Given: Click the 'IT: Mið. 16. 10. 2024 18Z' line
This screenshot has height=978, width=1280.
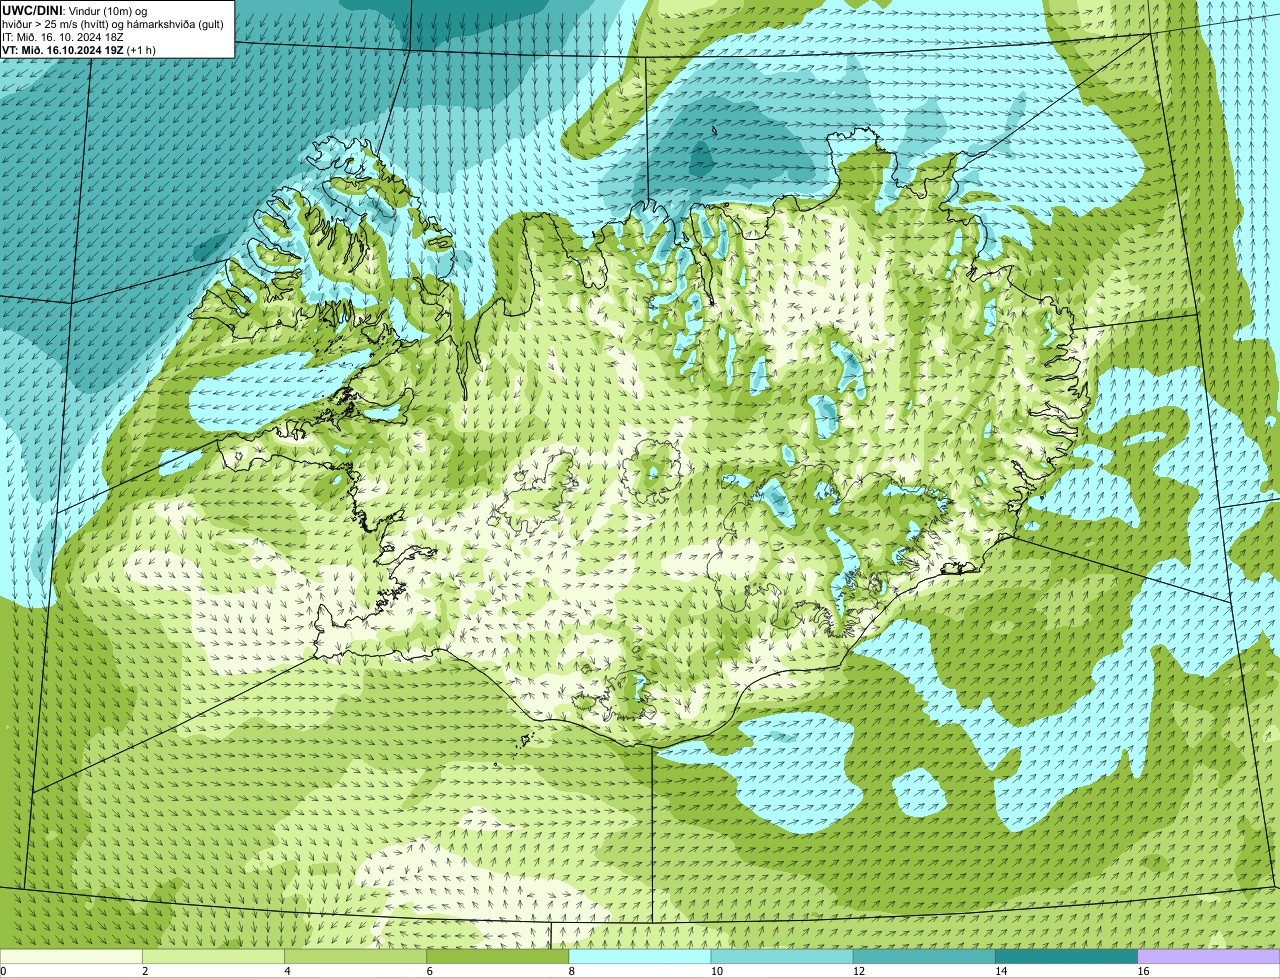Looking at the screenshot, I should (63, 37).
